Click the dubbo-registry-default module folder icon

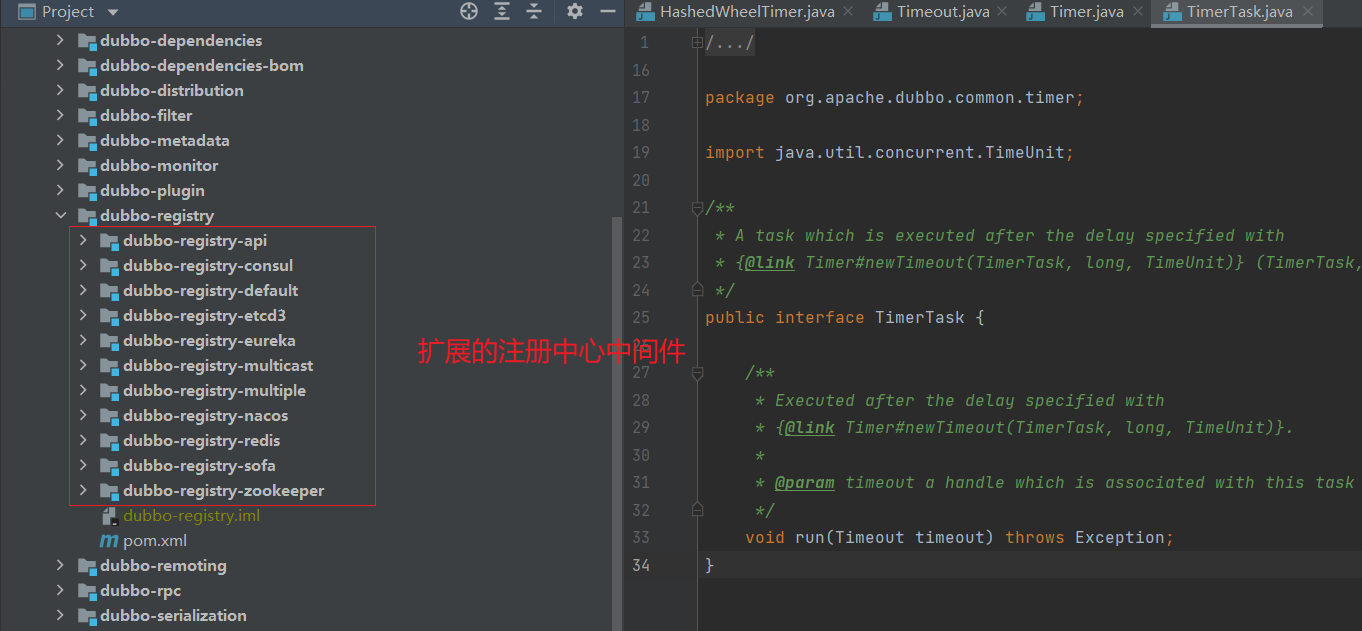point(109,291)
